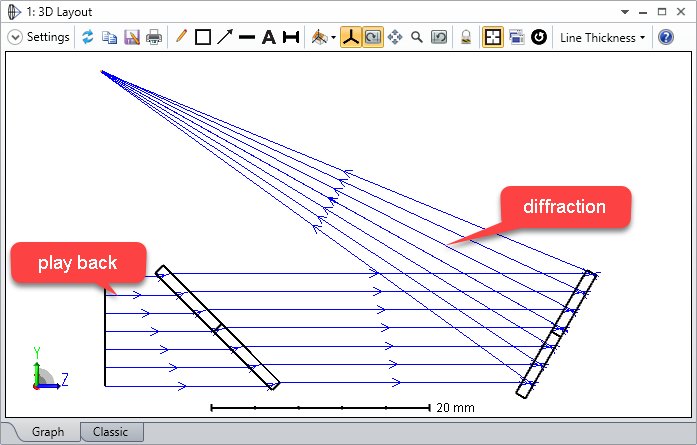Screen dimensions: 697x445
Task: Select the magnifier zoom tool
Action: [x=417, y=37]
